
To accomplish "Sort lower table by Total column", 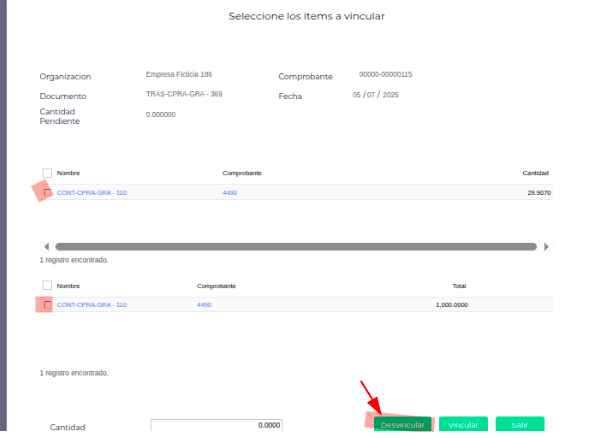I will [459, 285].
